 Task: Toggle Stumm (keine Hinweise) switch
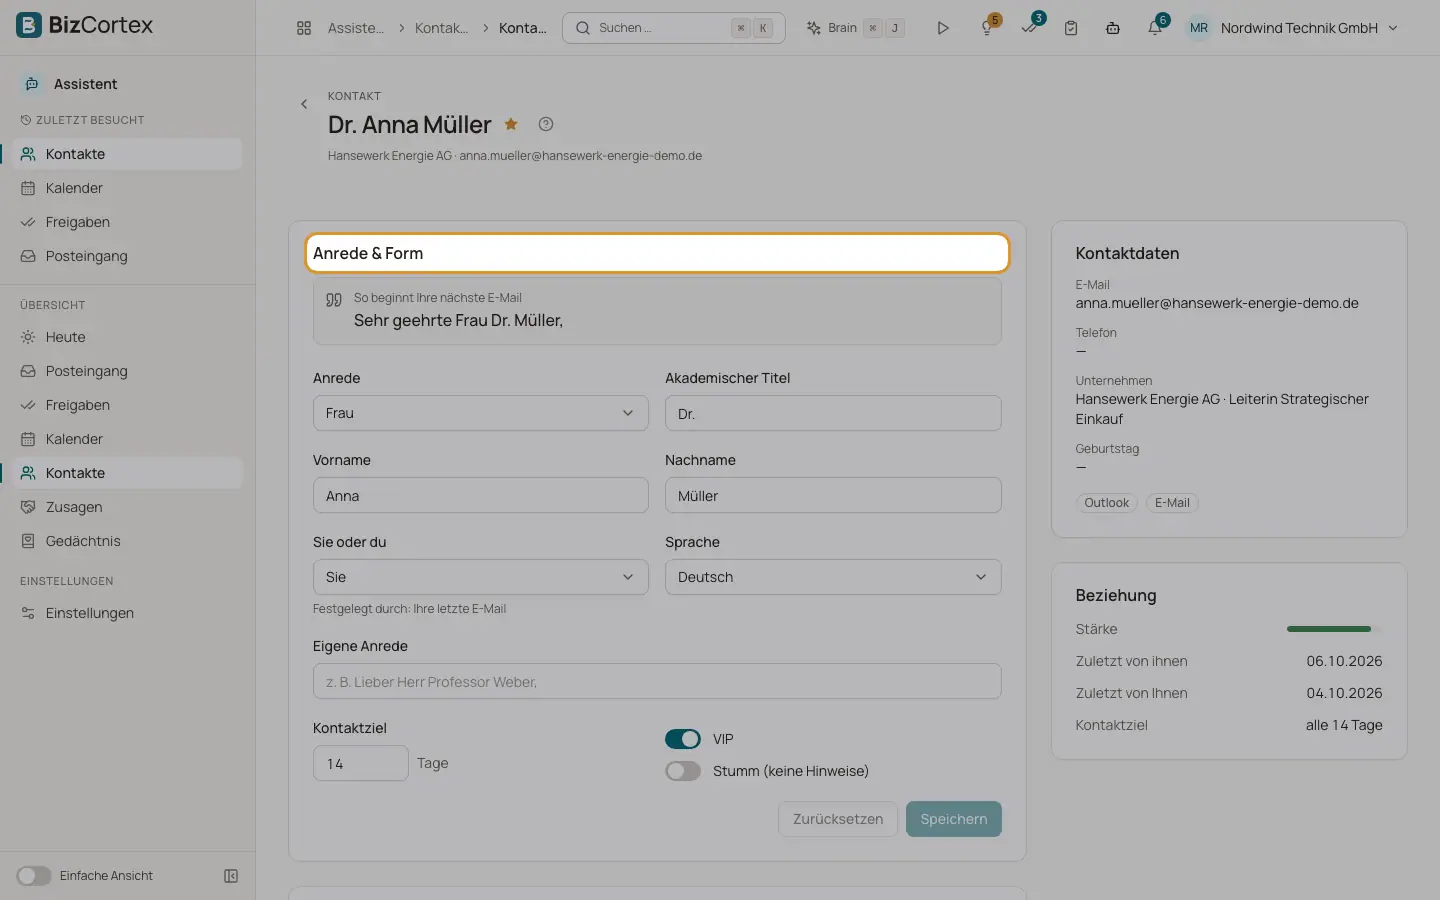683,771
